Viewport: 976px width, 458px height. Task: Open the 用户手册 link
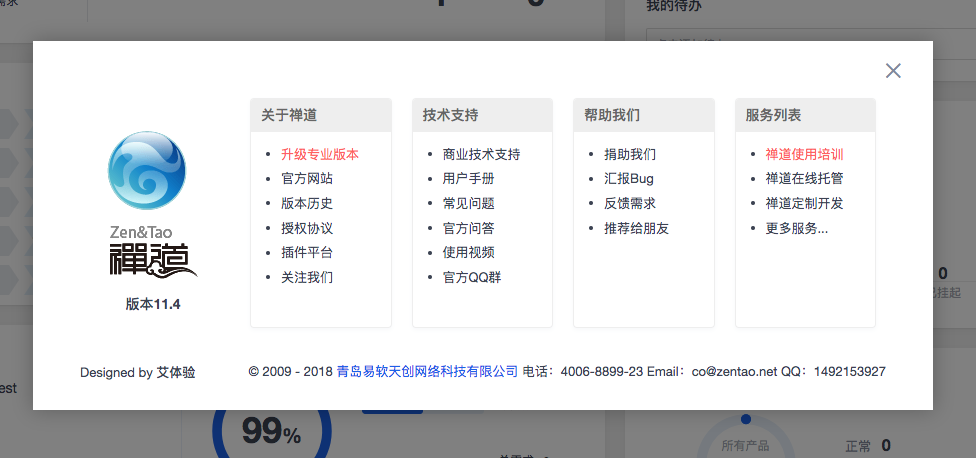[468, 179]
